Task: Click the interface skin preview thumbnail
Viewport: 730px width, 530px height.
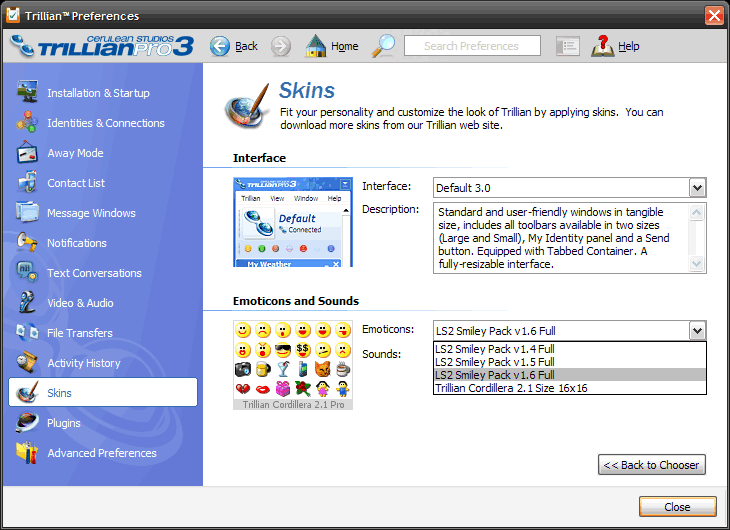Action: point(293,222)
